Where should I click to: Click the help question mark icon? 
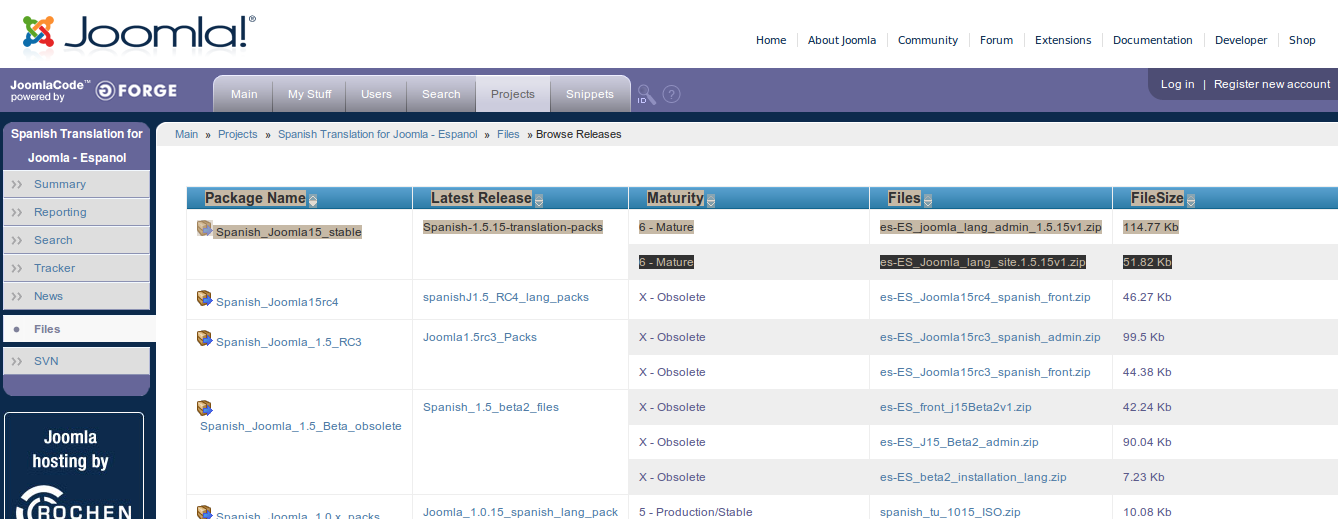pyautogui.click(x=672, y=94)
